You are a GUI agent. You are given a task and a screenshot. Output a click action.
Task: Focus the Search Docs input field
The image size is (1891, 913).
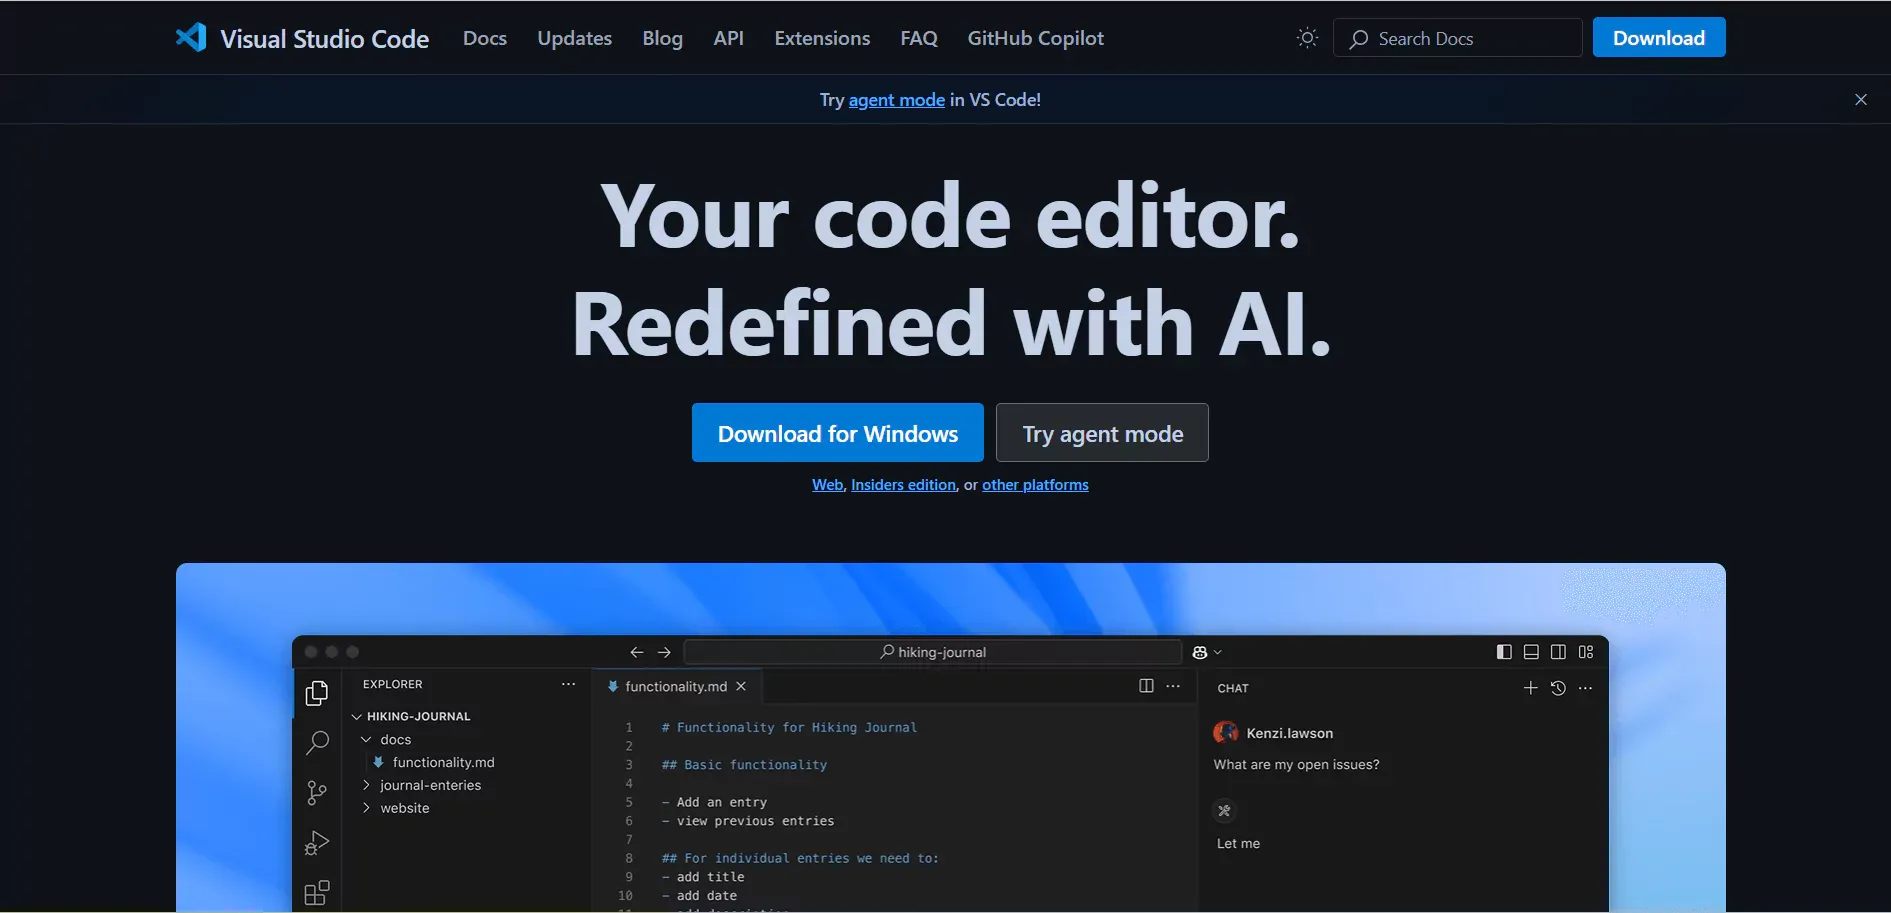pos(1458,38)
